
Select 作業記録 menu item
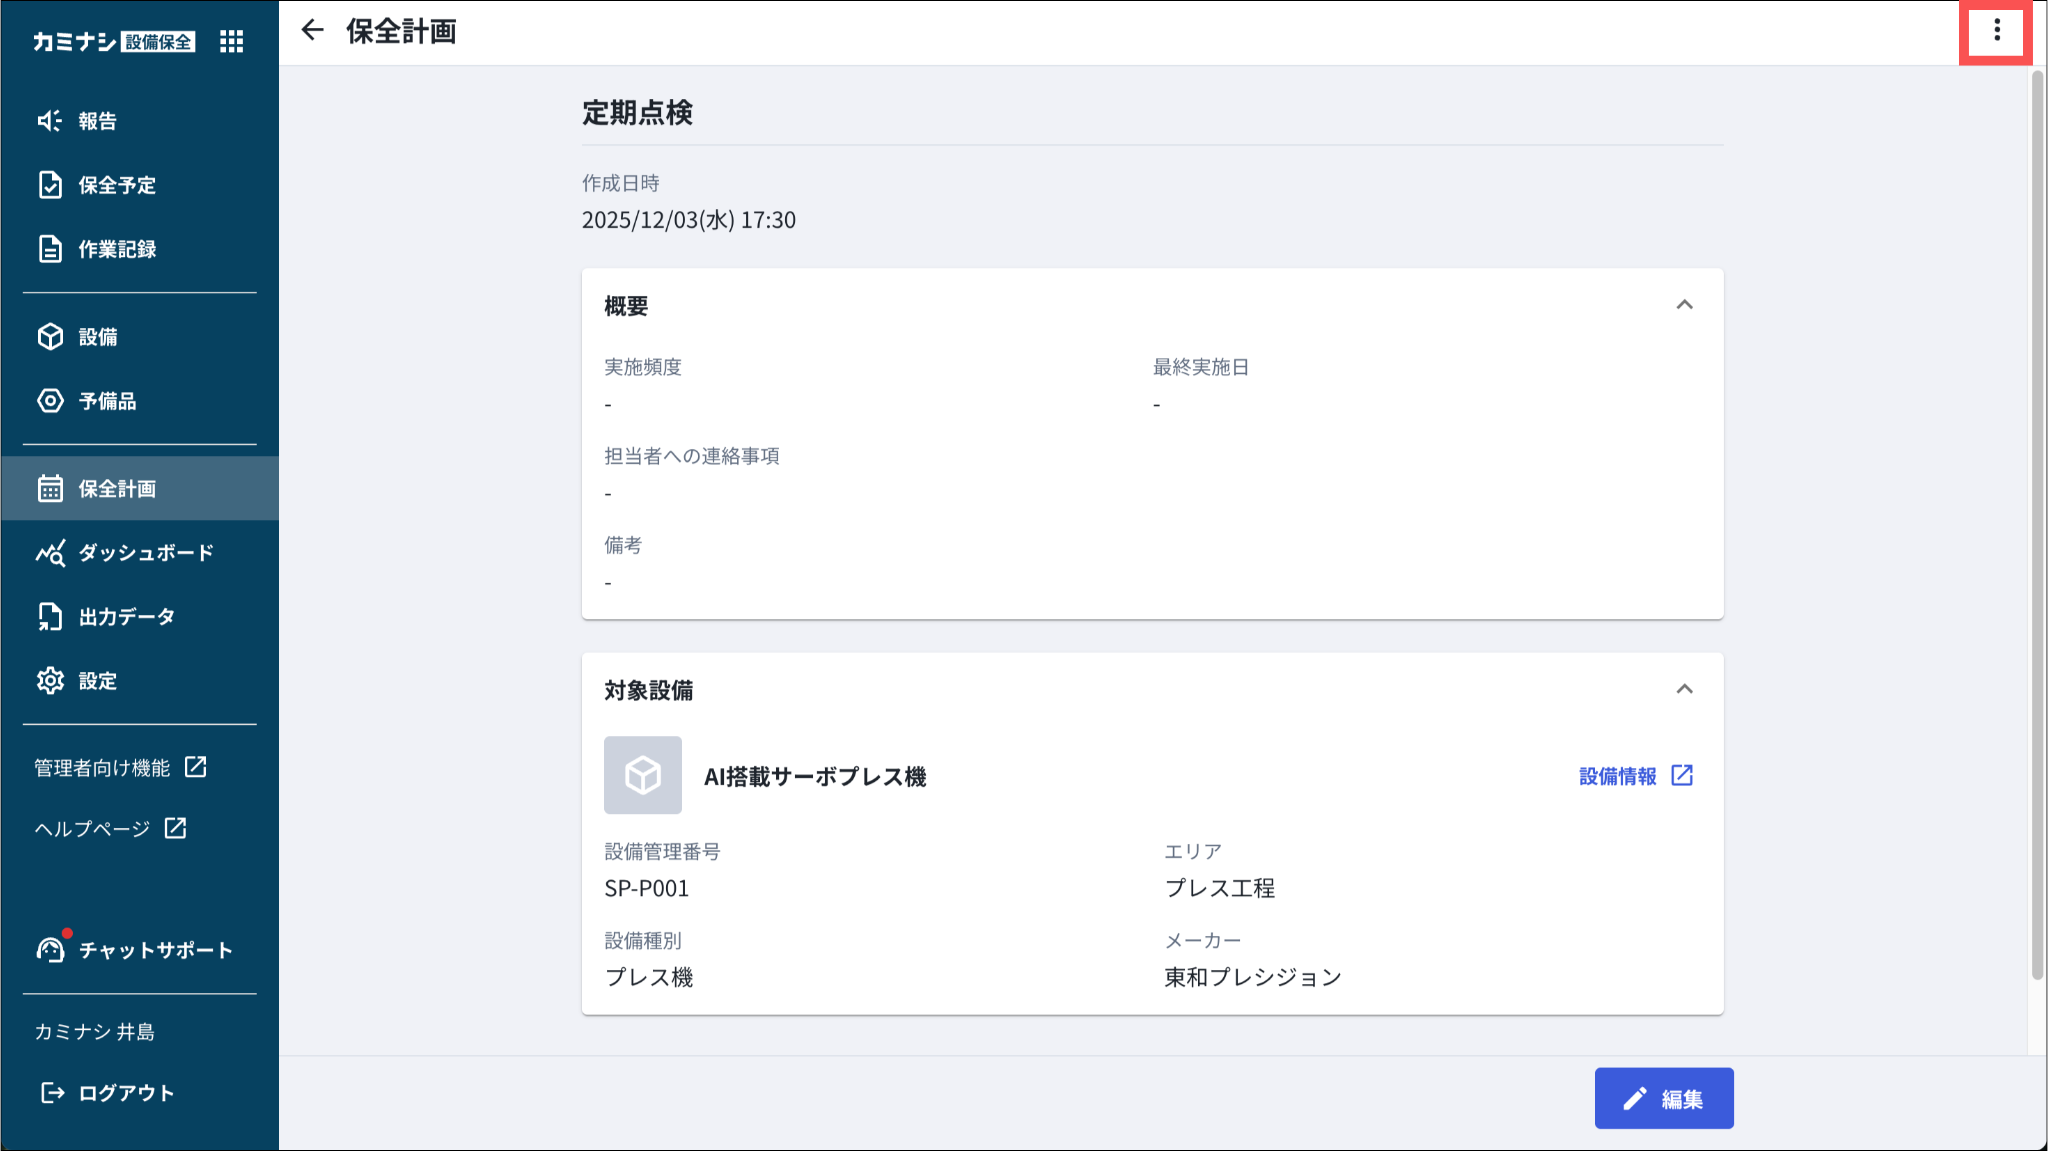click(117, 249)
